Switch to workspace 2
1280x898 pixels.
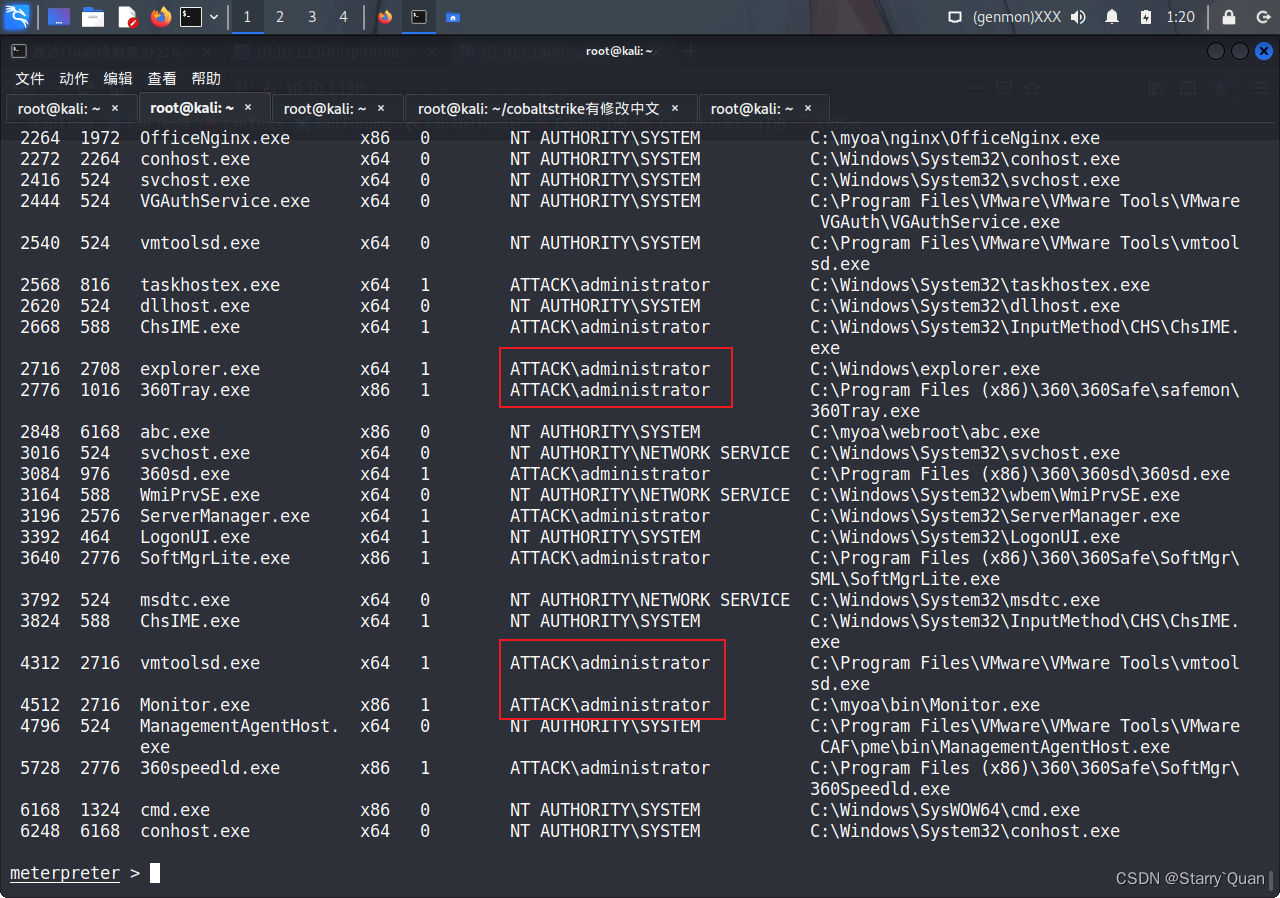tap(279, 17)
